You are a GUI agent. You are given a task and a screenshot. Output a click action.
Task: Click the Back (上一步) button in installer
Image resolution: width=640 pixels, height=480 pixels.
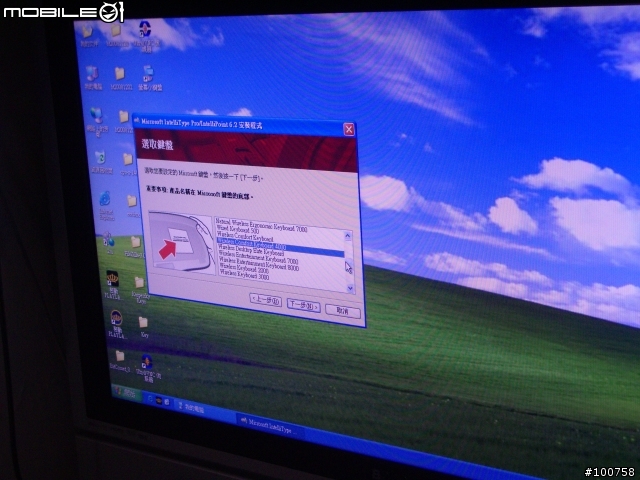coord(266,301)
